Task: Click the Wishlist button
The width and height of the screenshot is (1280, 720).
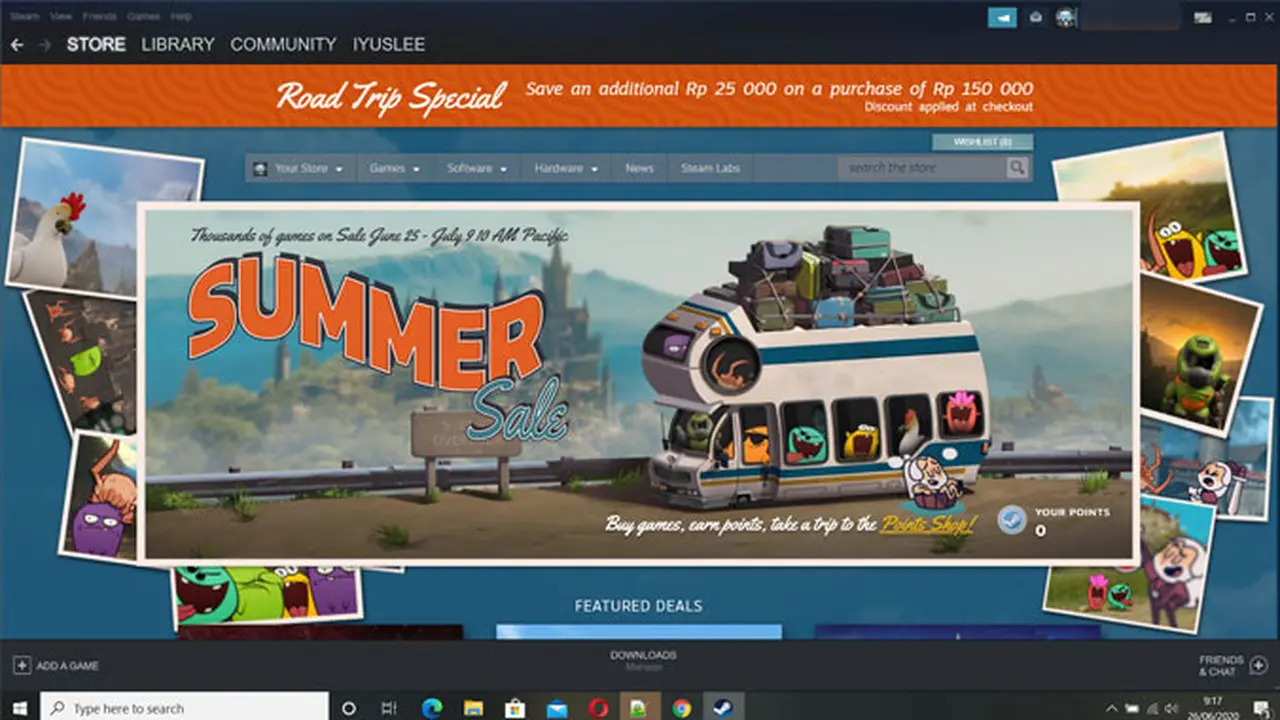Action: point(982,142)
